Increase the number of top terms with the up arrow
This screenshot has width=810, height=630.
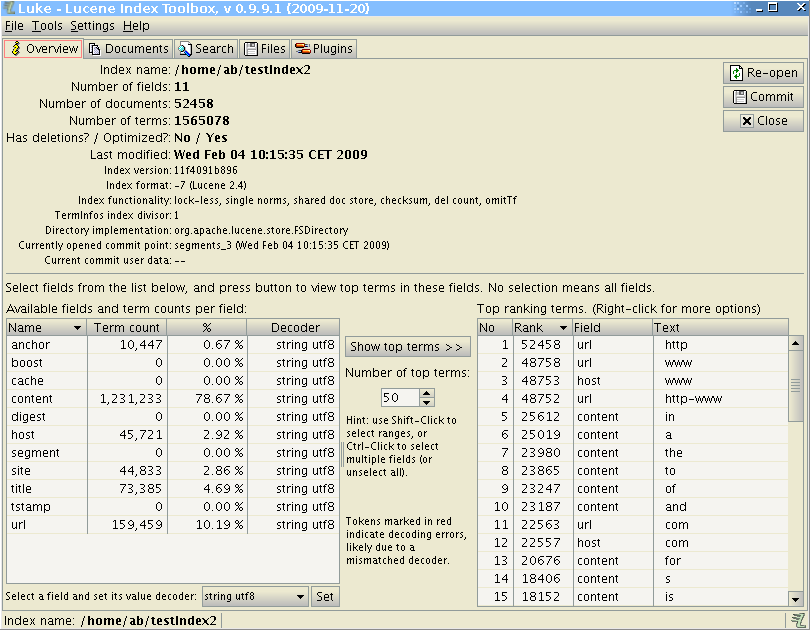[429, 394]
